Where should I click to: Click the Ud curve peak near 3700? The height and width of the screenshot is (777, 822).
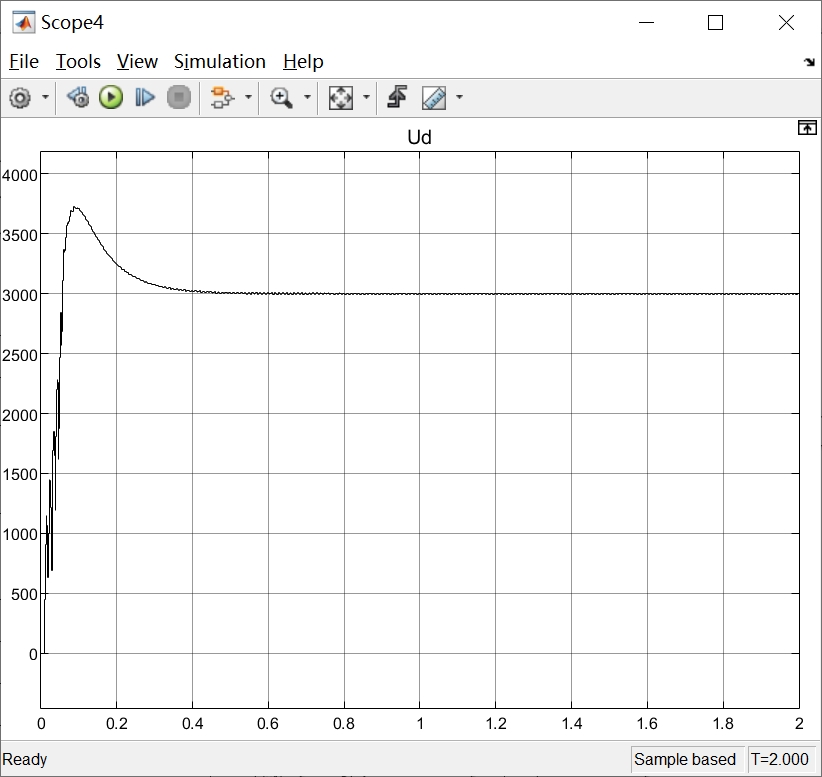click(75, 208)
